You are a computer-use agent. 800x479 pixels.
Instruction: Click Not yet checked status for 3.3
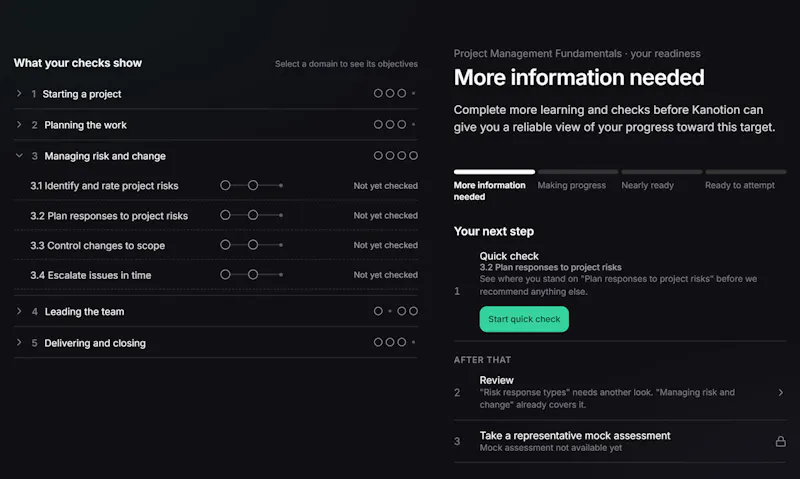pyautogui.click(x=386, y=245)
